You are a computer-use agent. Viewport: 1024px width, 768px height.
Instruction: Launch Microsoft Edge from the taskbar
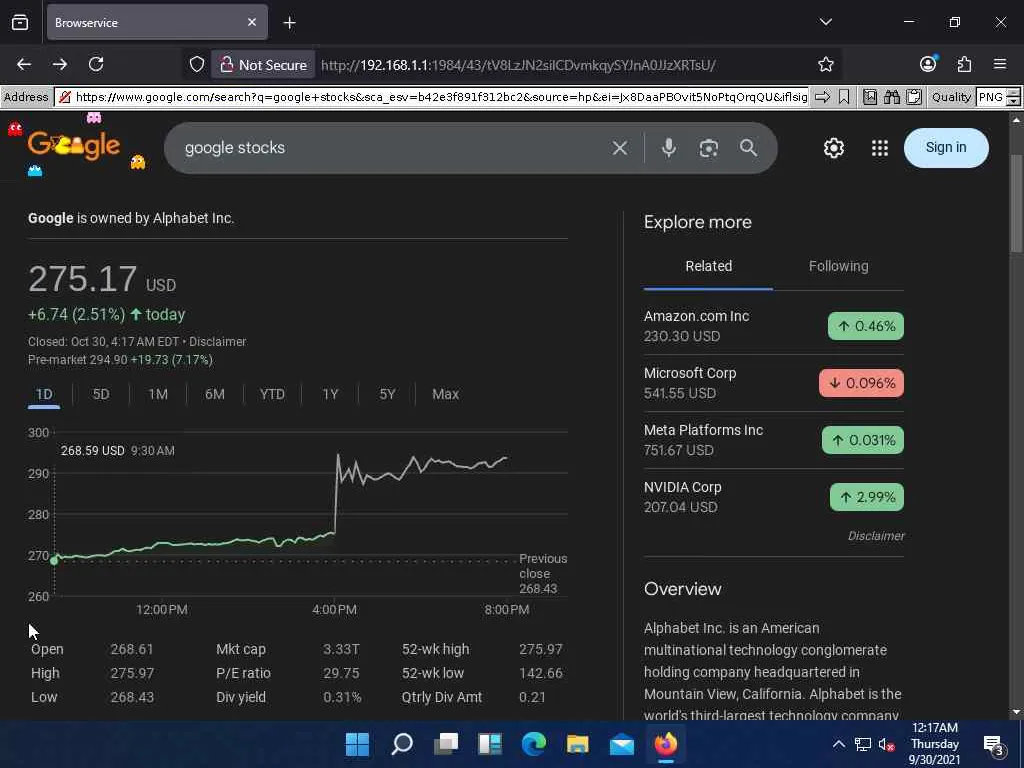point(534,744)
